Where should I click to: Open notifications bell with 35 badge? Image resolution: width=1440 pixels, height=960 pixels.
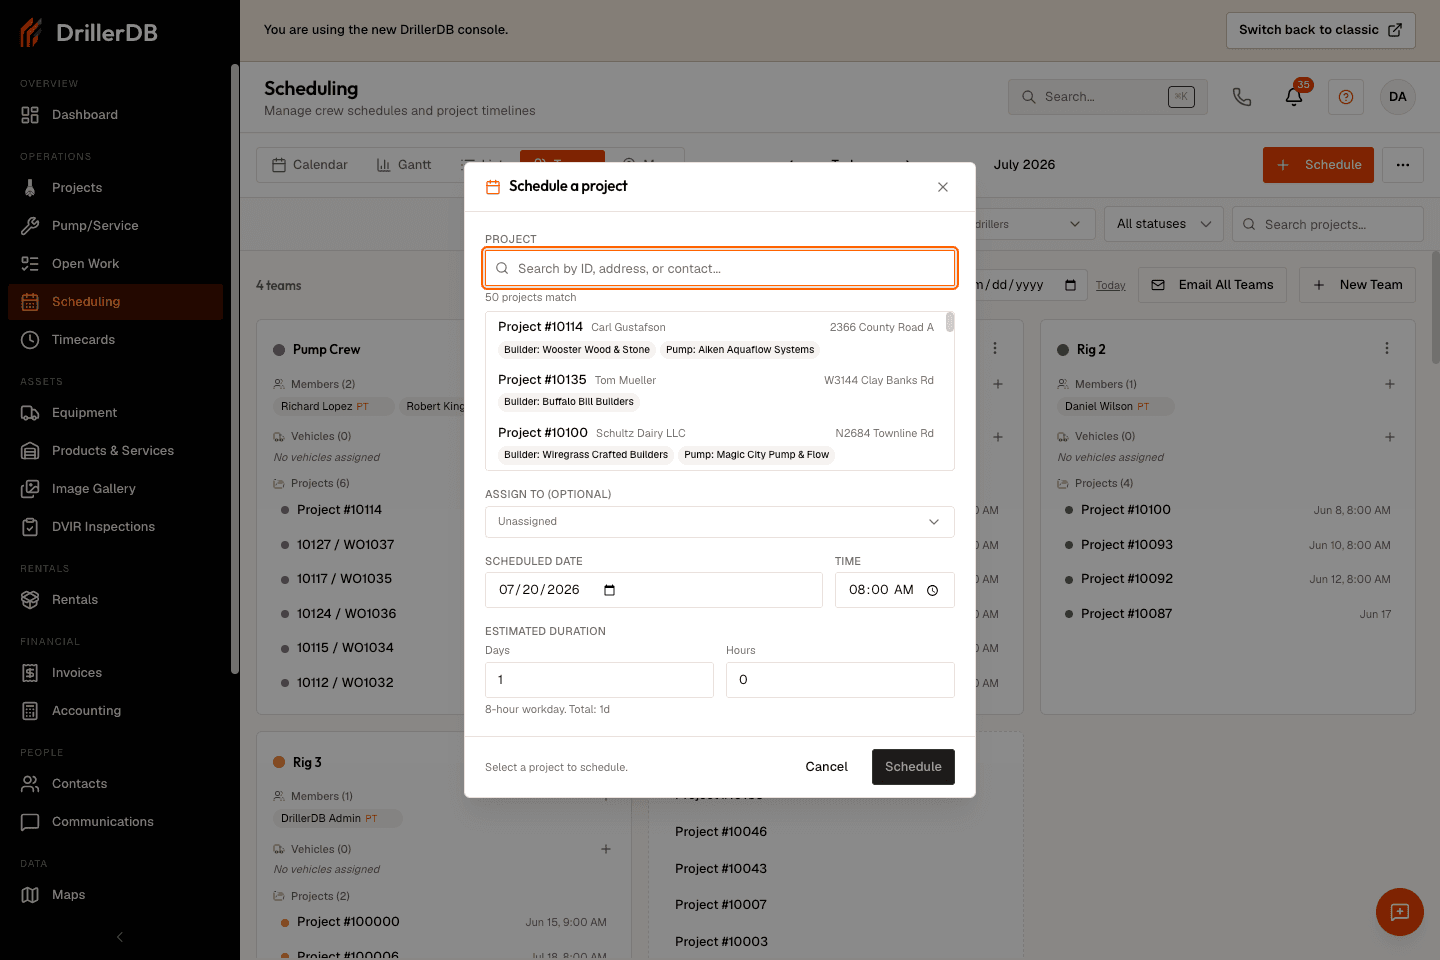1294,97
